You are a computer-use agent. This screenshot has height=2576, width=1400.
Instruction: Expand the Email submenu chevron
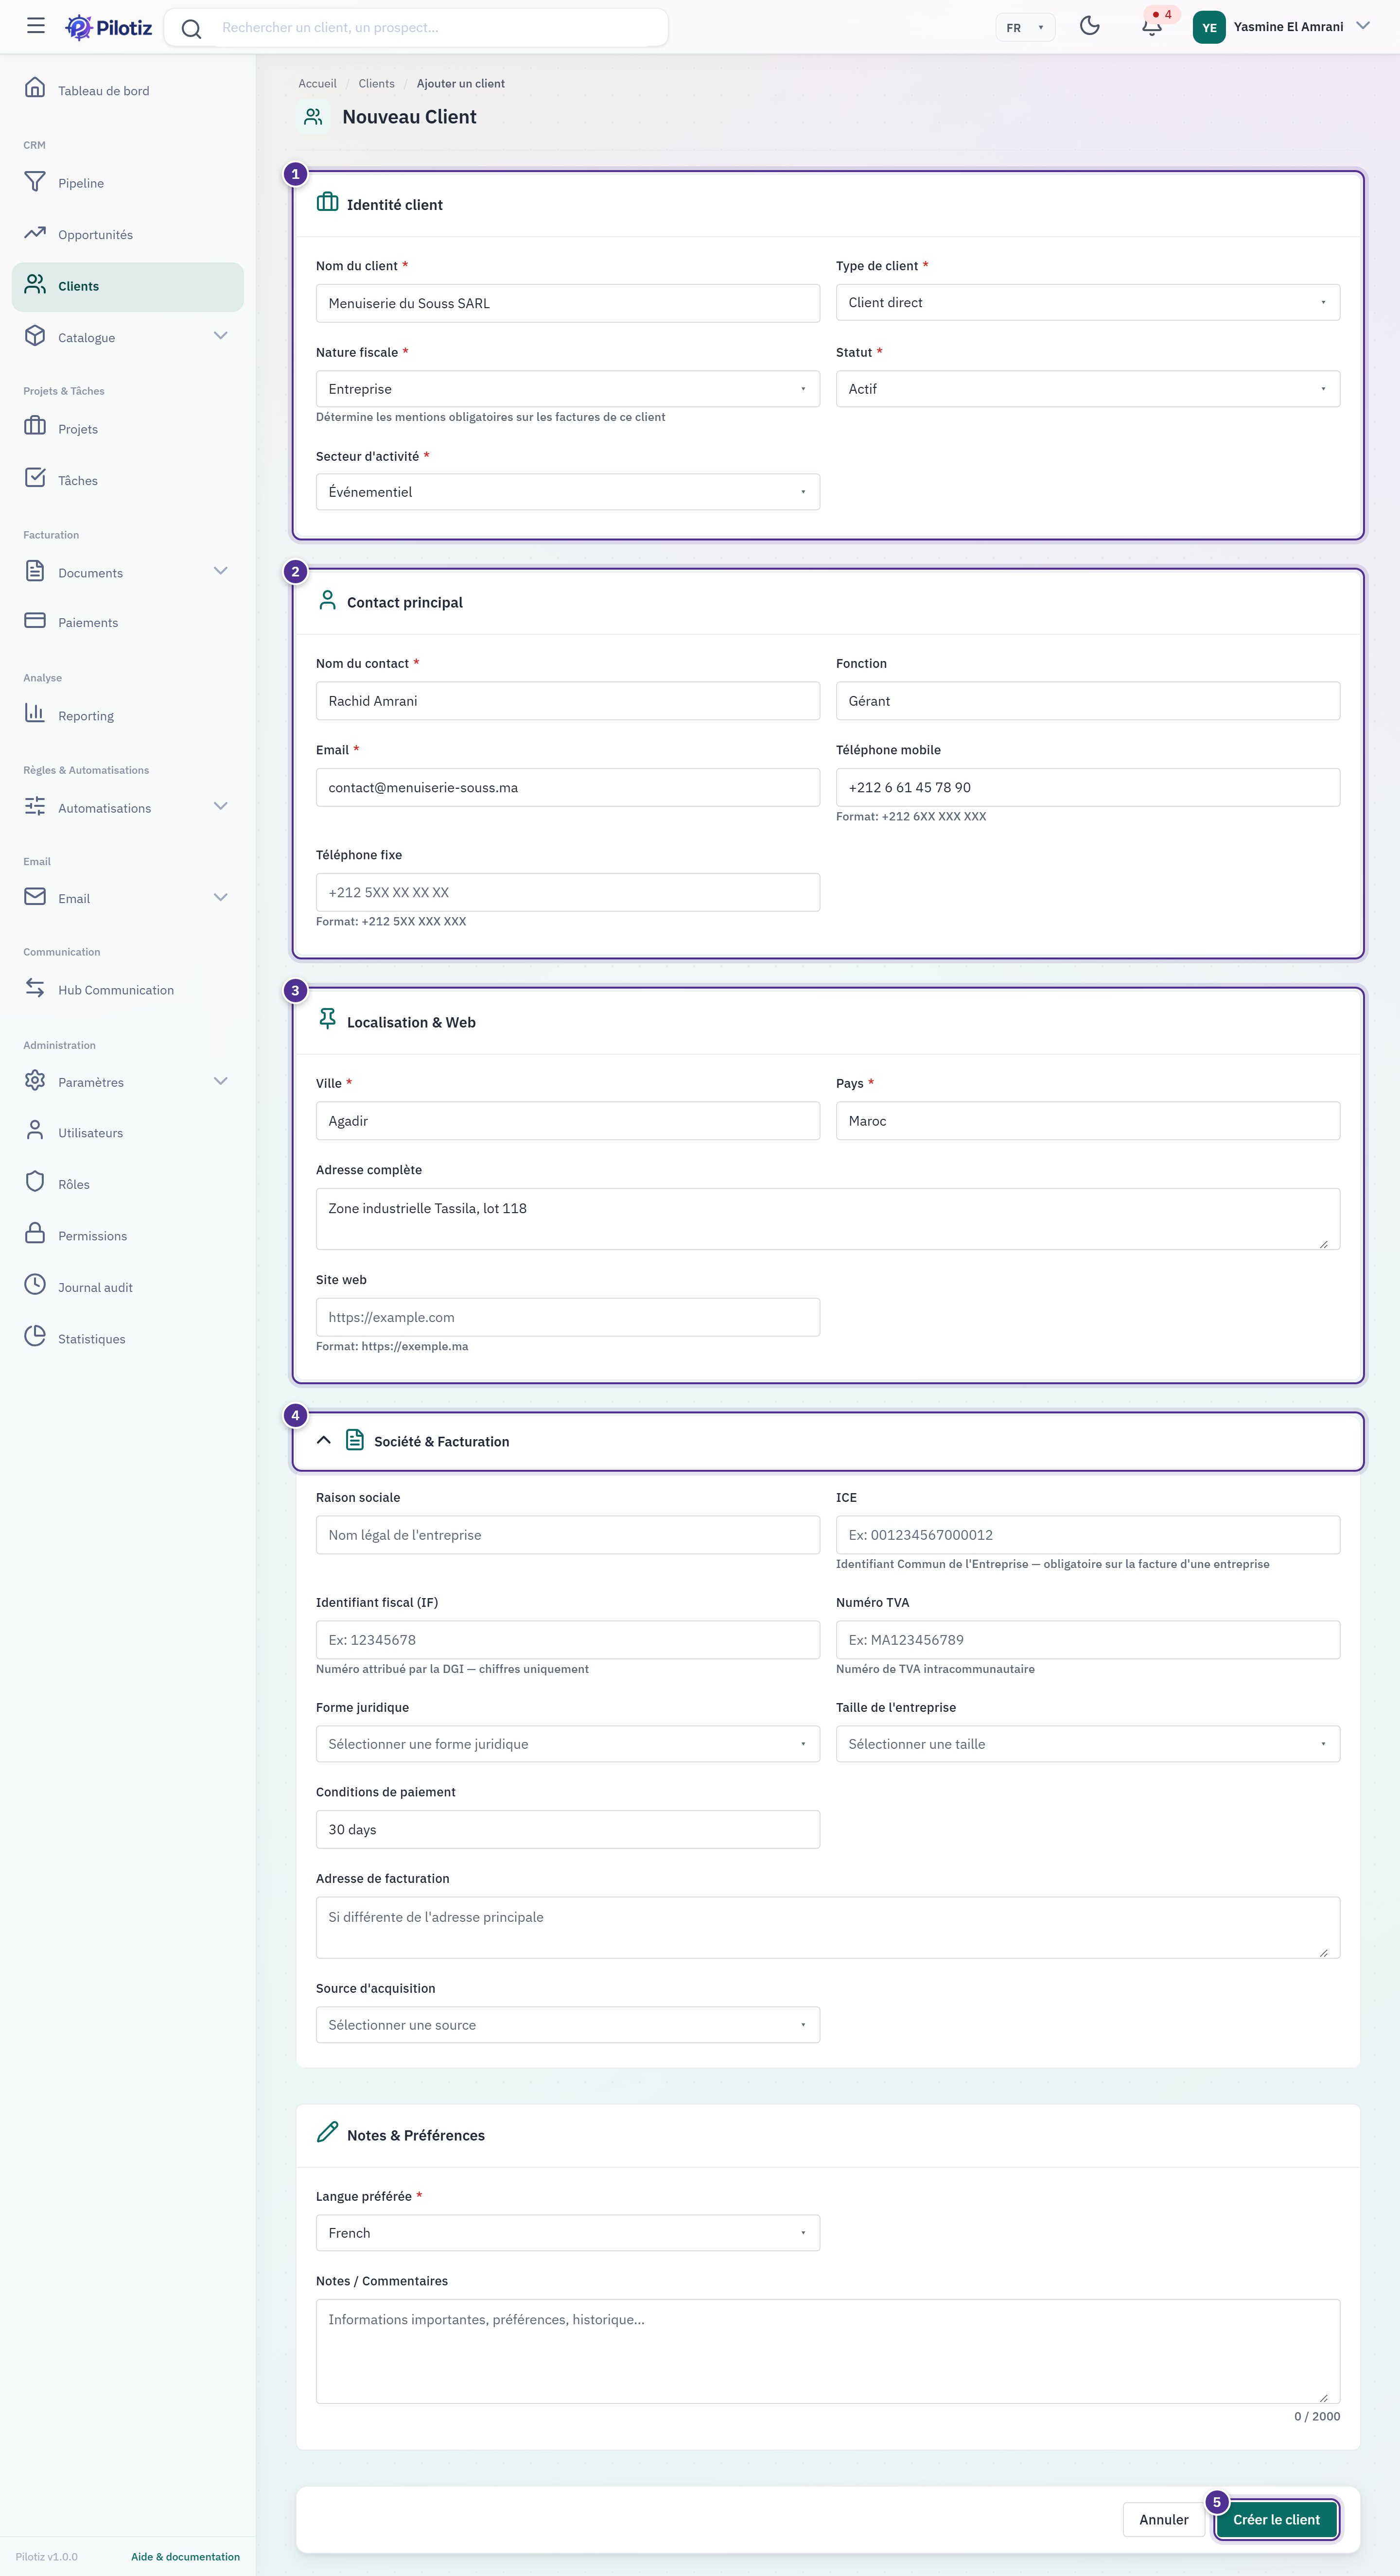pos(221,897)
